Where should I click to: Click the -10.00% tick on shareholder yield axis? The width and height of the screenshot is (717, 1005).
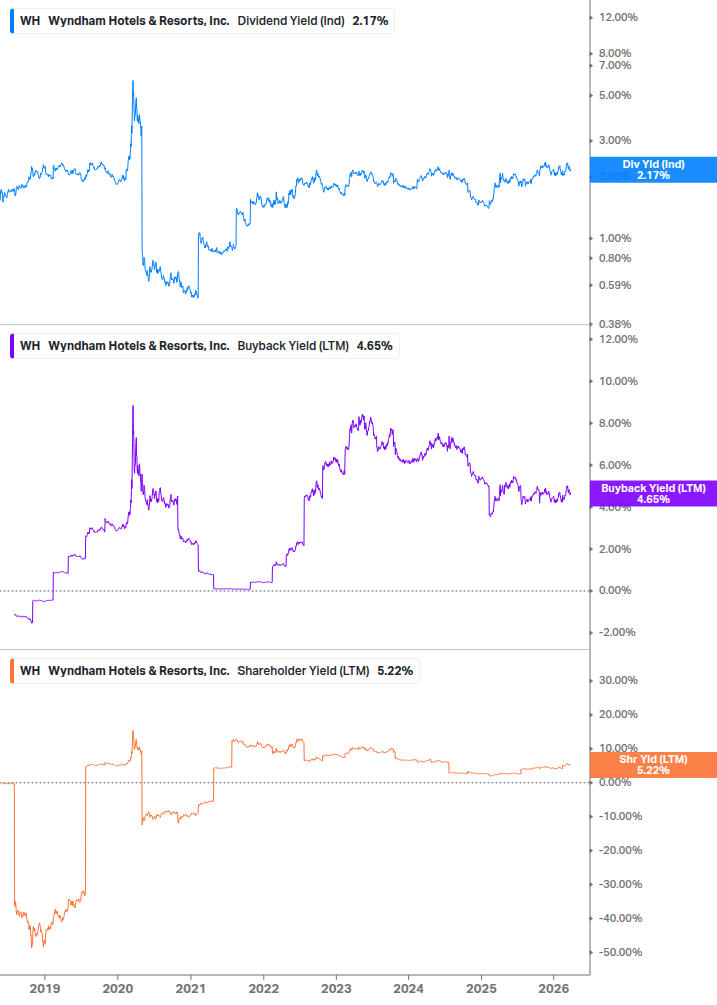[x=620, y=817]
